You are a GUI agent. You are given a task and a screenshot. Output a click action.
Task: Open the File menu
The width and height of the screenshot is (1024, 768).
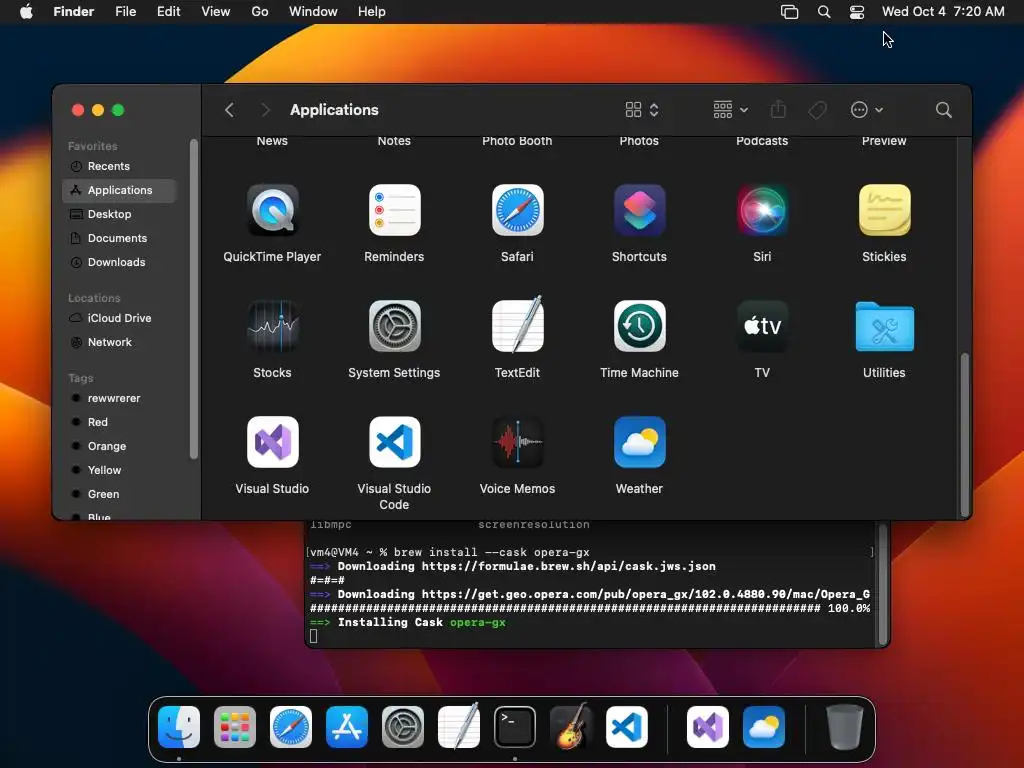click(125, 12)
